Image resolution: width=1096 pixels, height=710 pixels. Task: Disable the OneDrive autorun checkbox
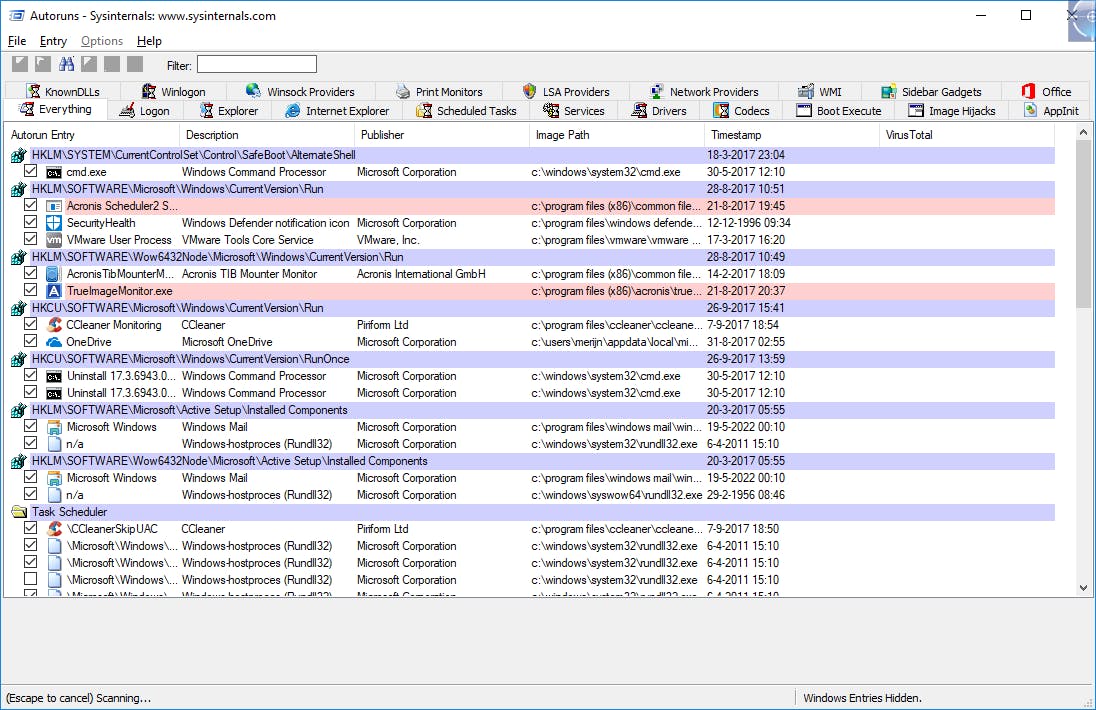tap(31, 341)
